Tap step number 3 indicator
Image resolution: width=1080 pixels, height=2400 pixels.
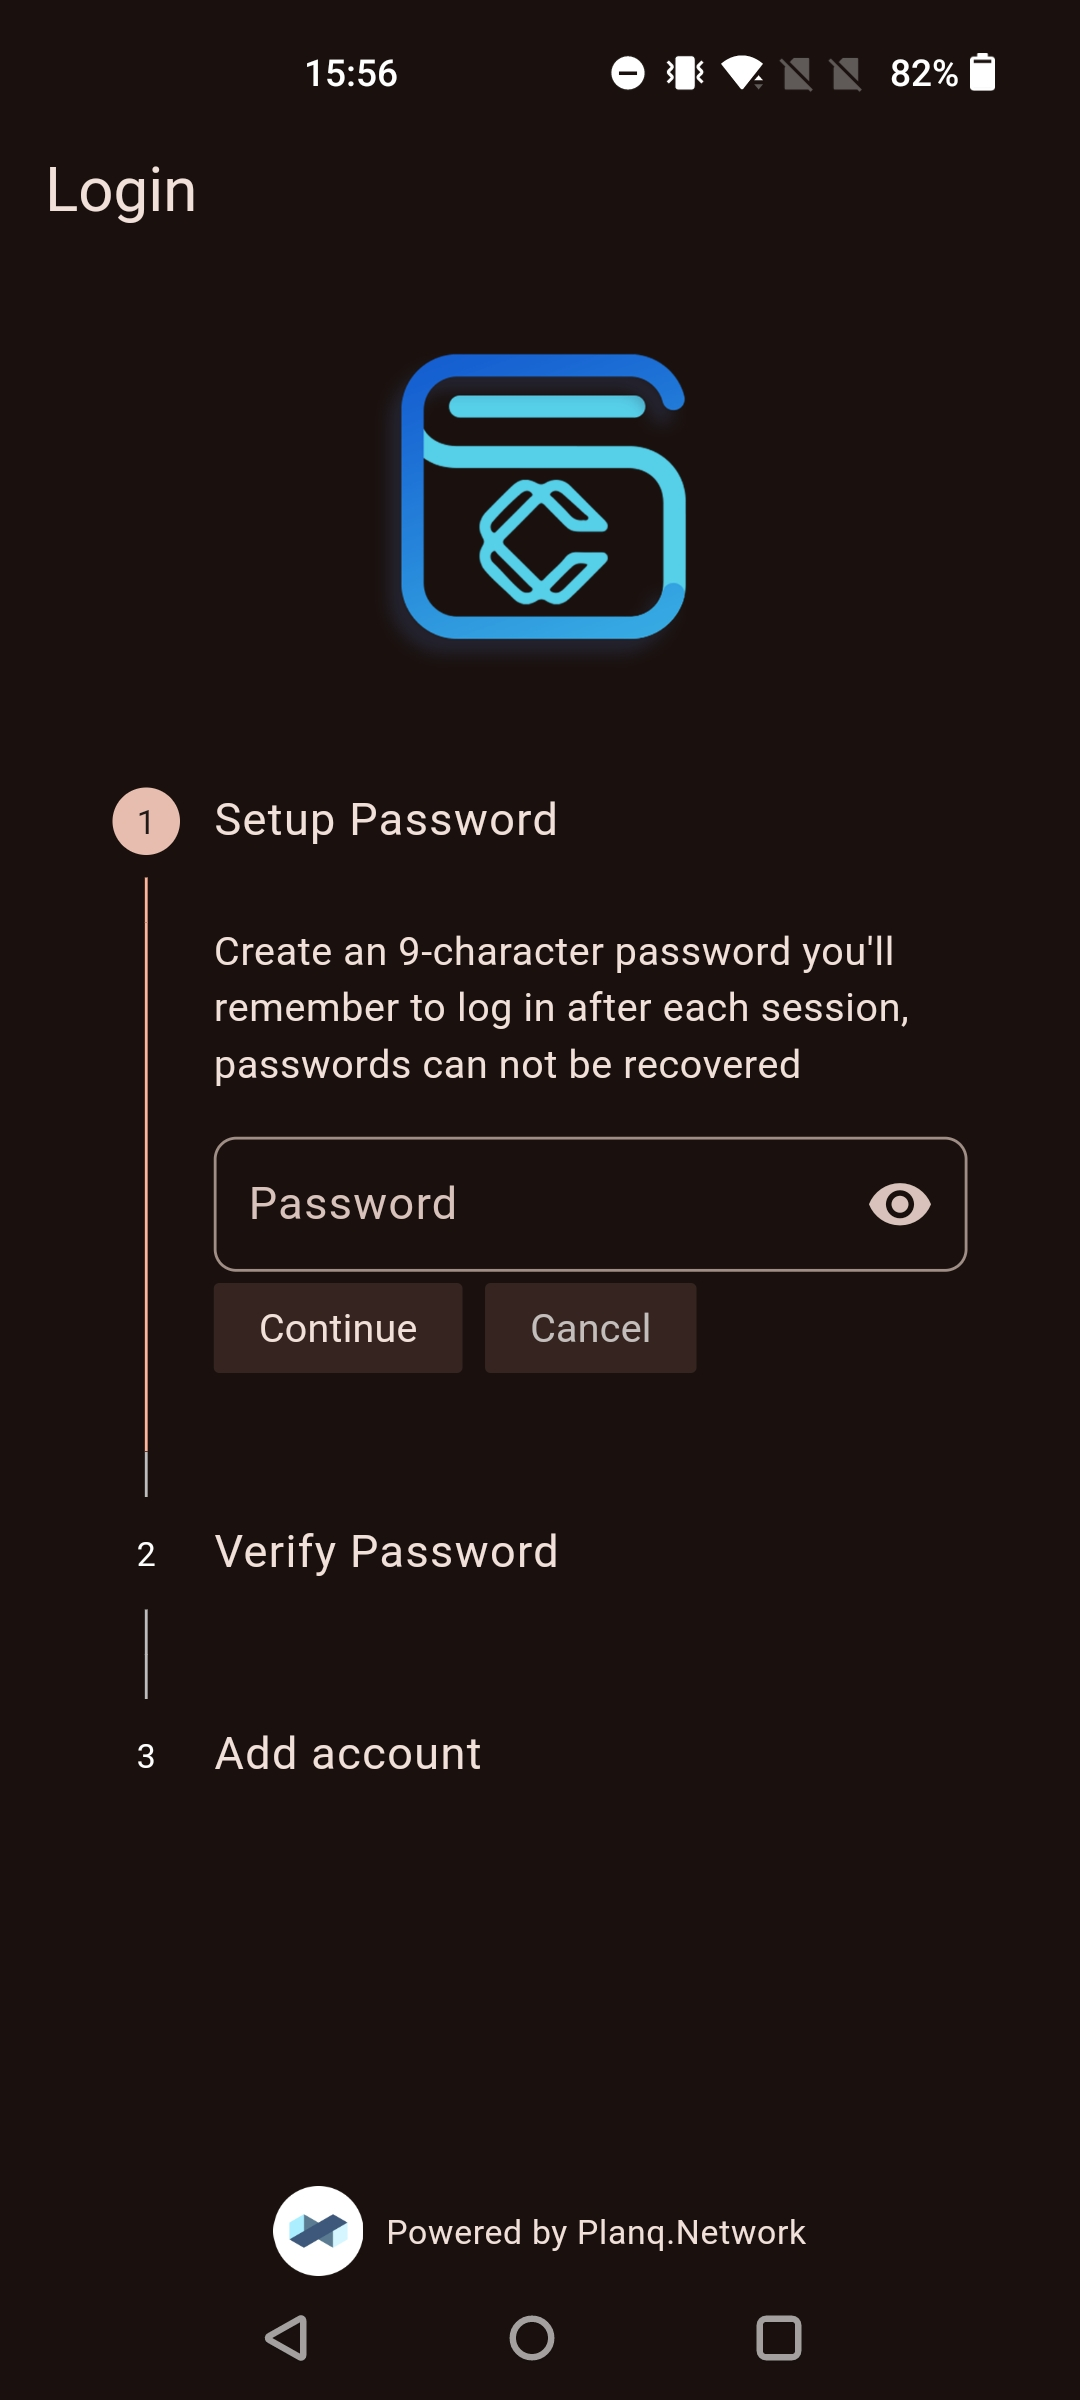point(146,1756)
